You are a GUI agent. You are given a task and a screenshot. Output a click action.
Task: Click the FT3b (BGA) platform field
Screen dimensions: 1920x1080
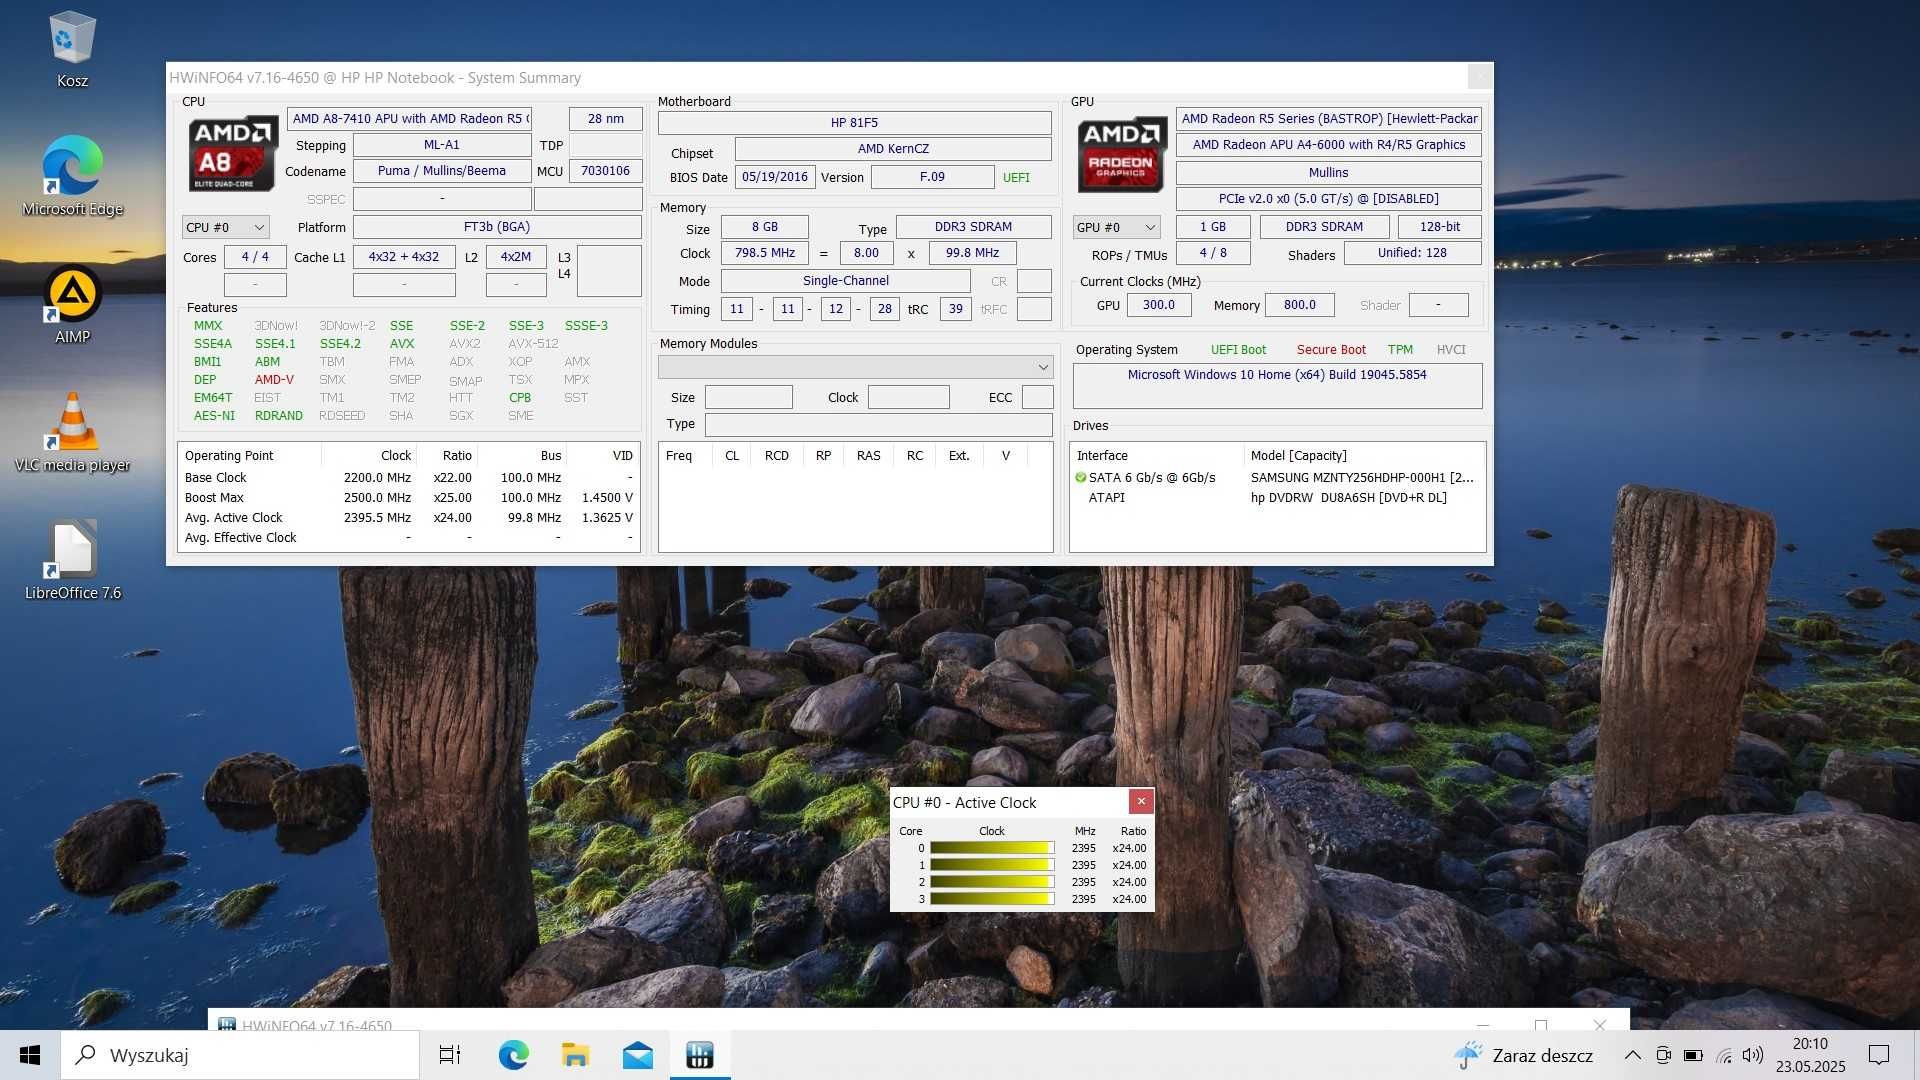[497, 227]
